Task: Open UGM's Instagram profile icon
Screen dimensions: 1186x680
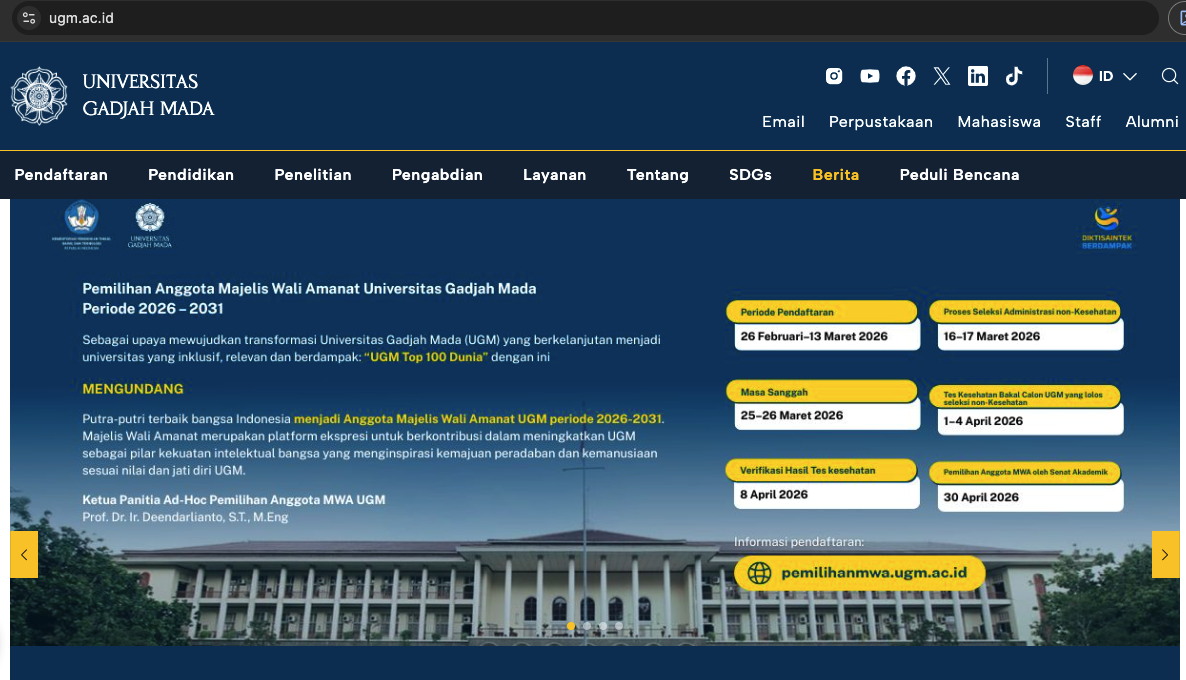Action: 833,75
